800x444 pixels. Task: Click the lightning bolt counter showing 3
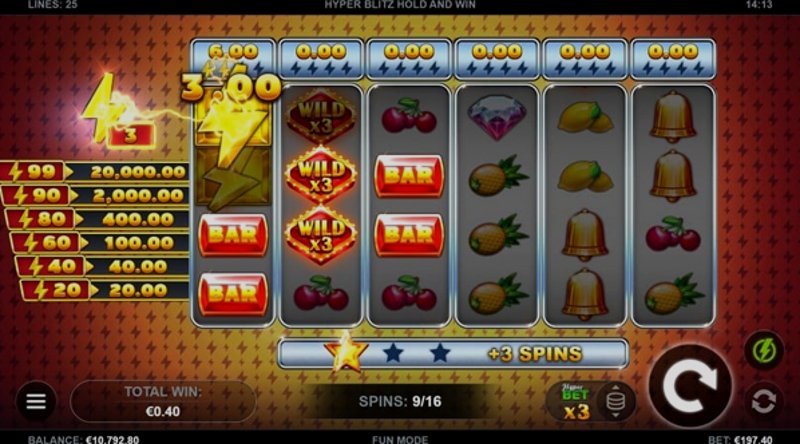pos(131,136)
